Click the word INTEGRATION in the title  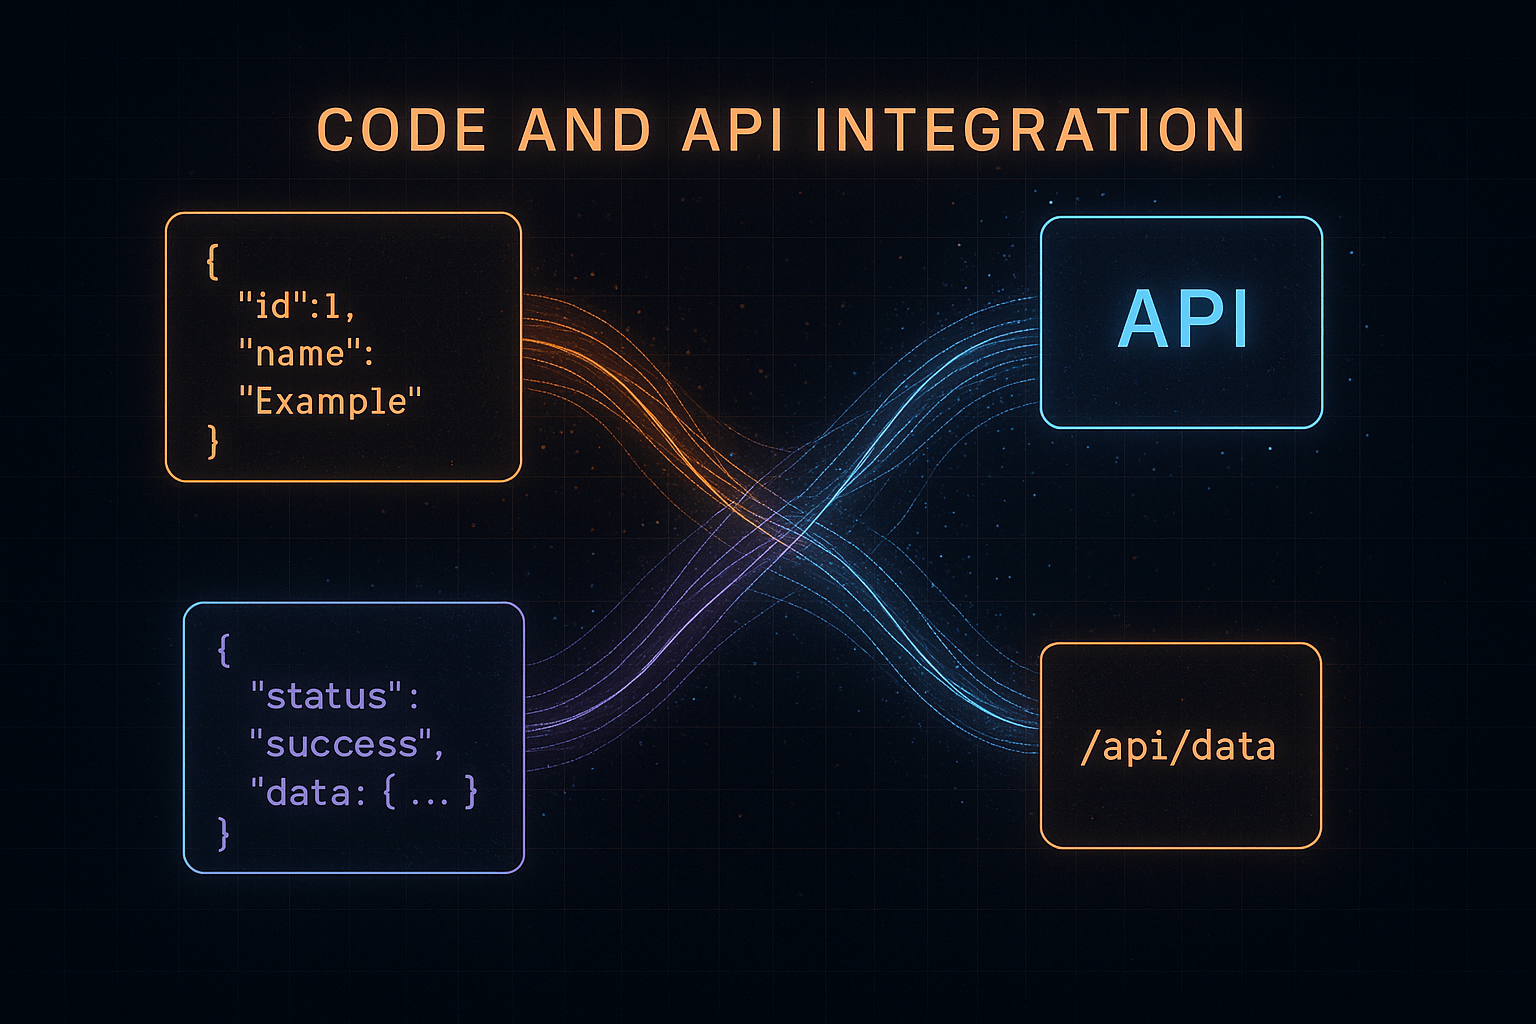[1031, 131]
